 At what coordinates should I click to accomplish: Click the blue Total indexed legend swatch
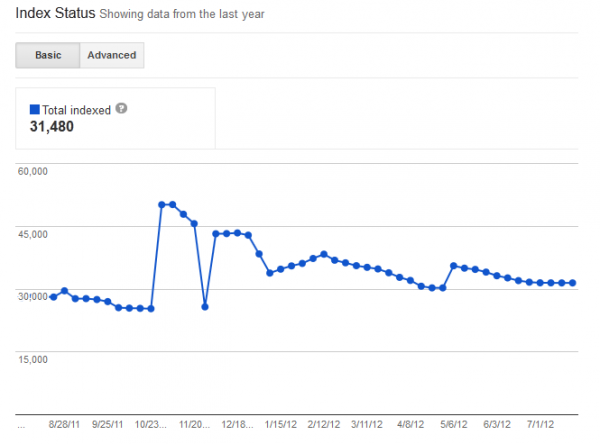pyautogui.click(x=35, y=108)
